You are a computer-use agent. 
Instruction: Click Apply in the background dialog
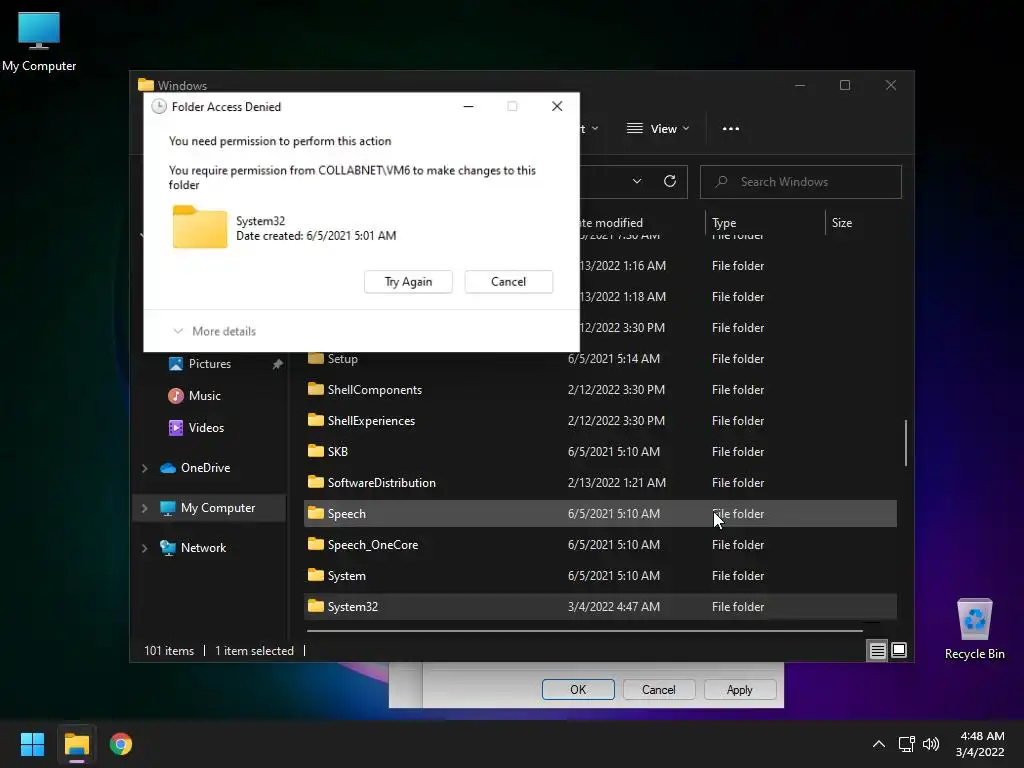coord(739,690)
